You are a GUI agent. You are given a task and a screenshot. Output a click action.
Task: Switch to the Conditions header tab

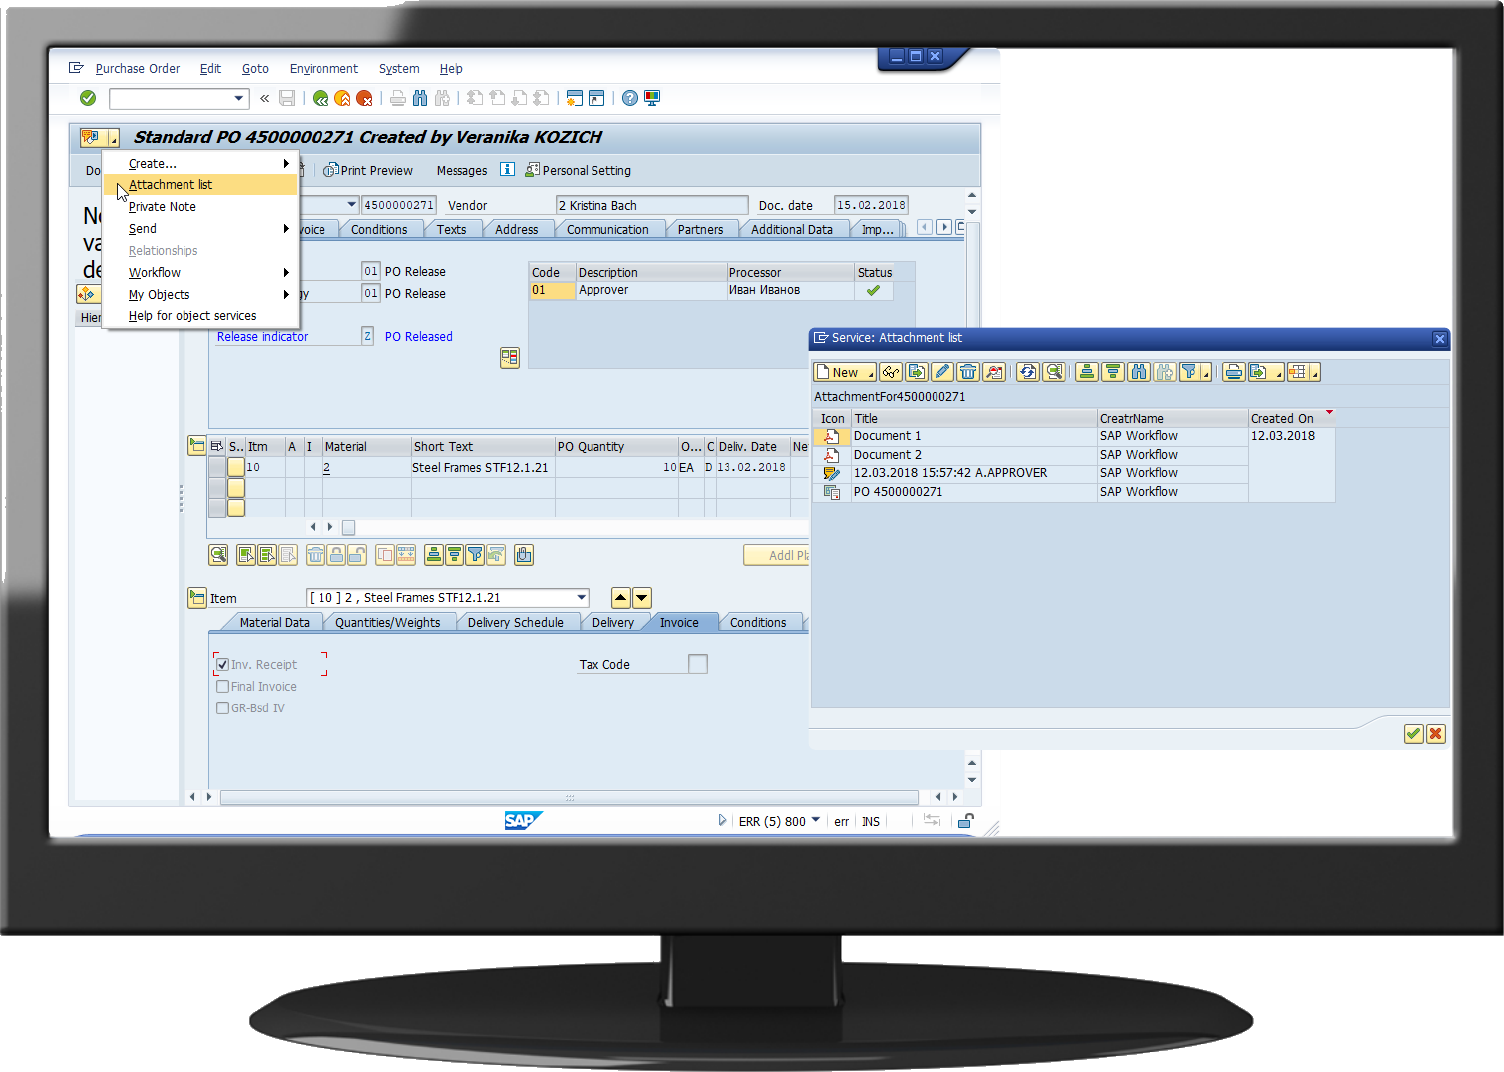pos(379,229)
